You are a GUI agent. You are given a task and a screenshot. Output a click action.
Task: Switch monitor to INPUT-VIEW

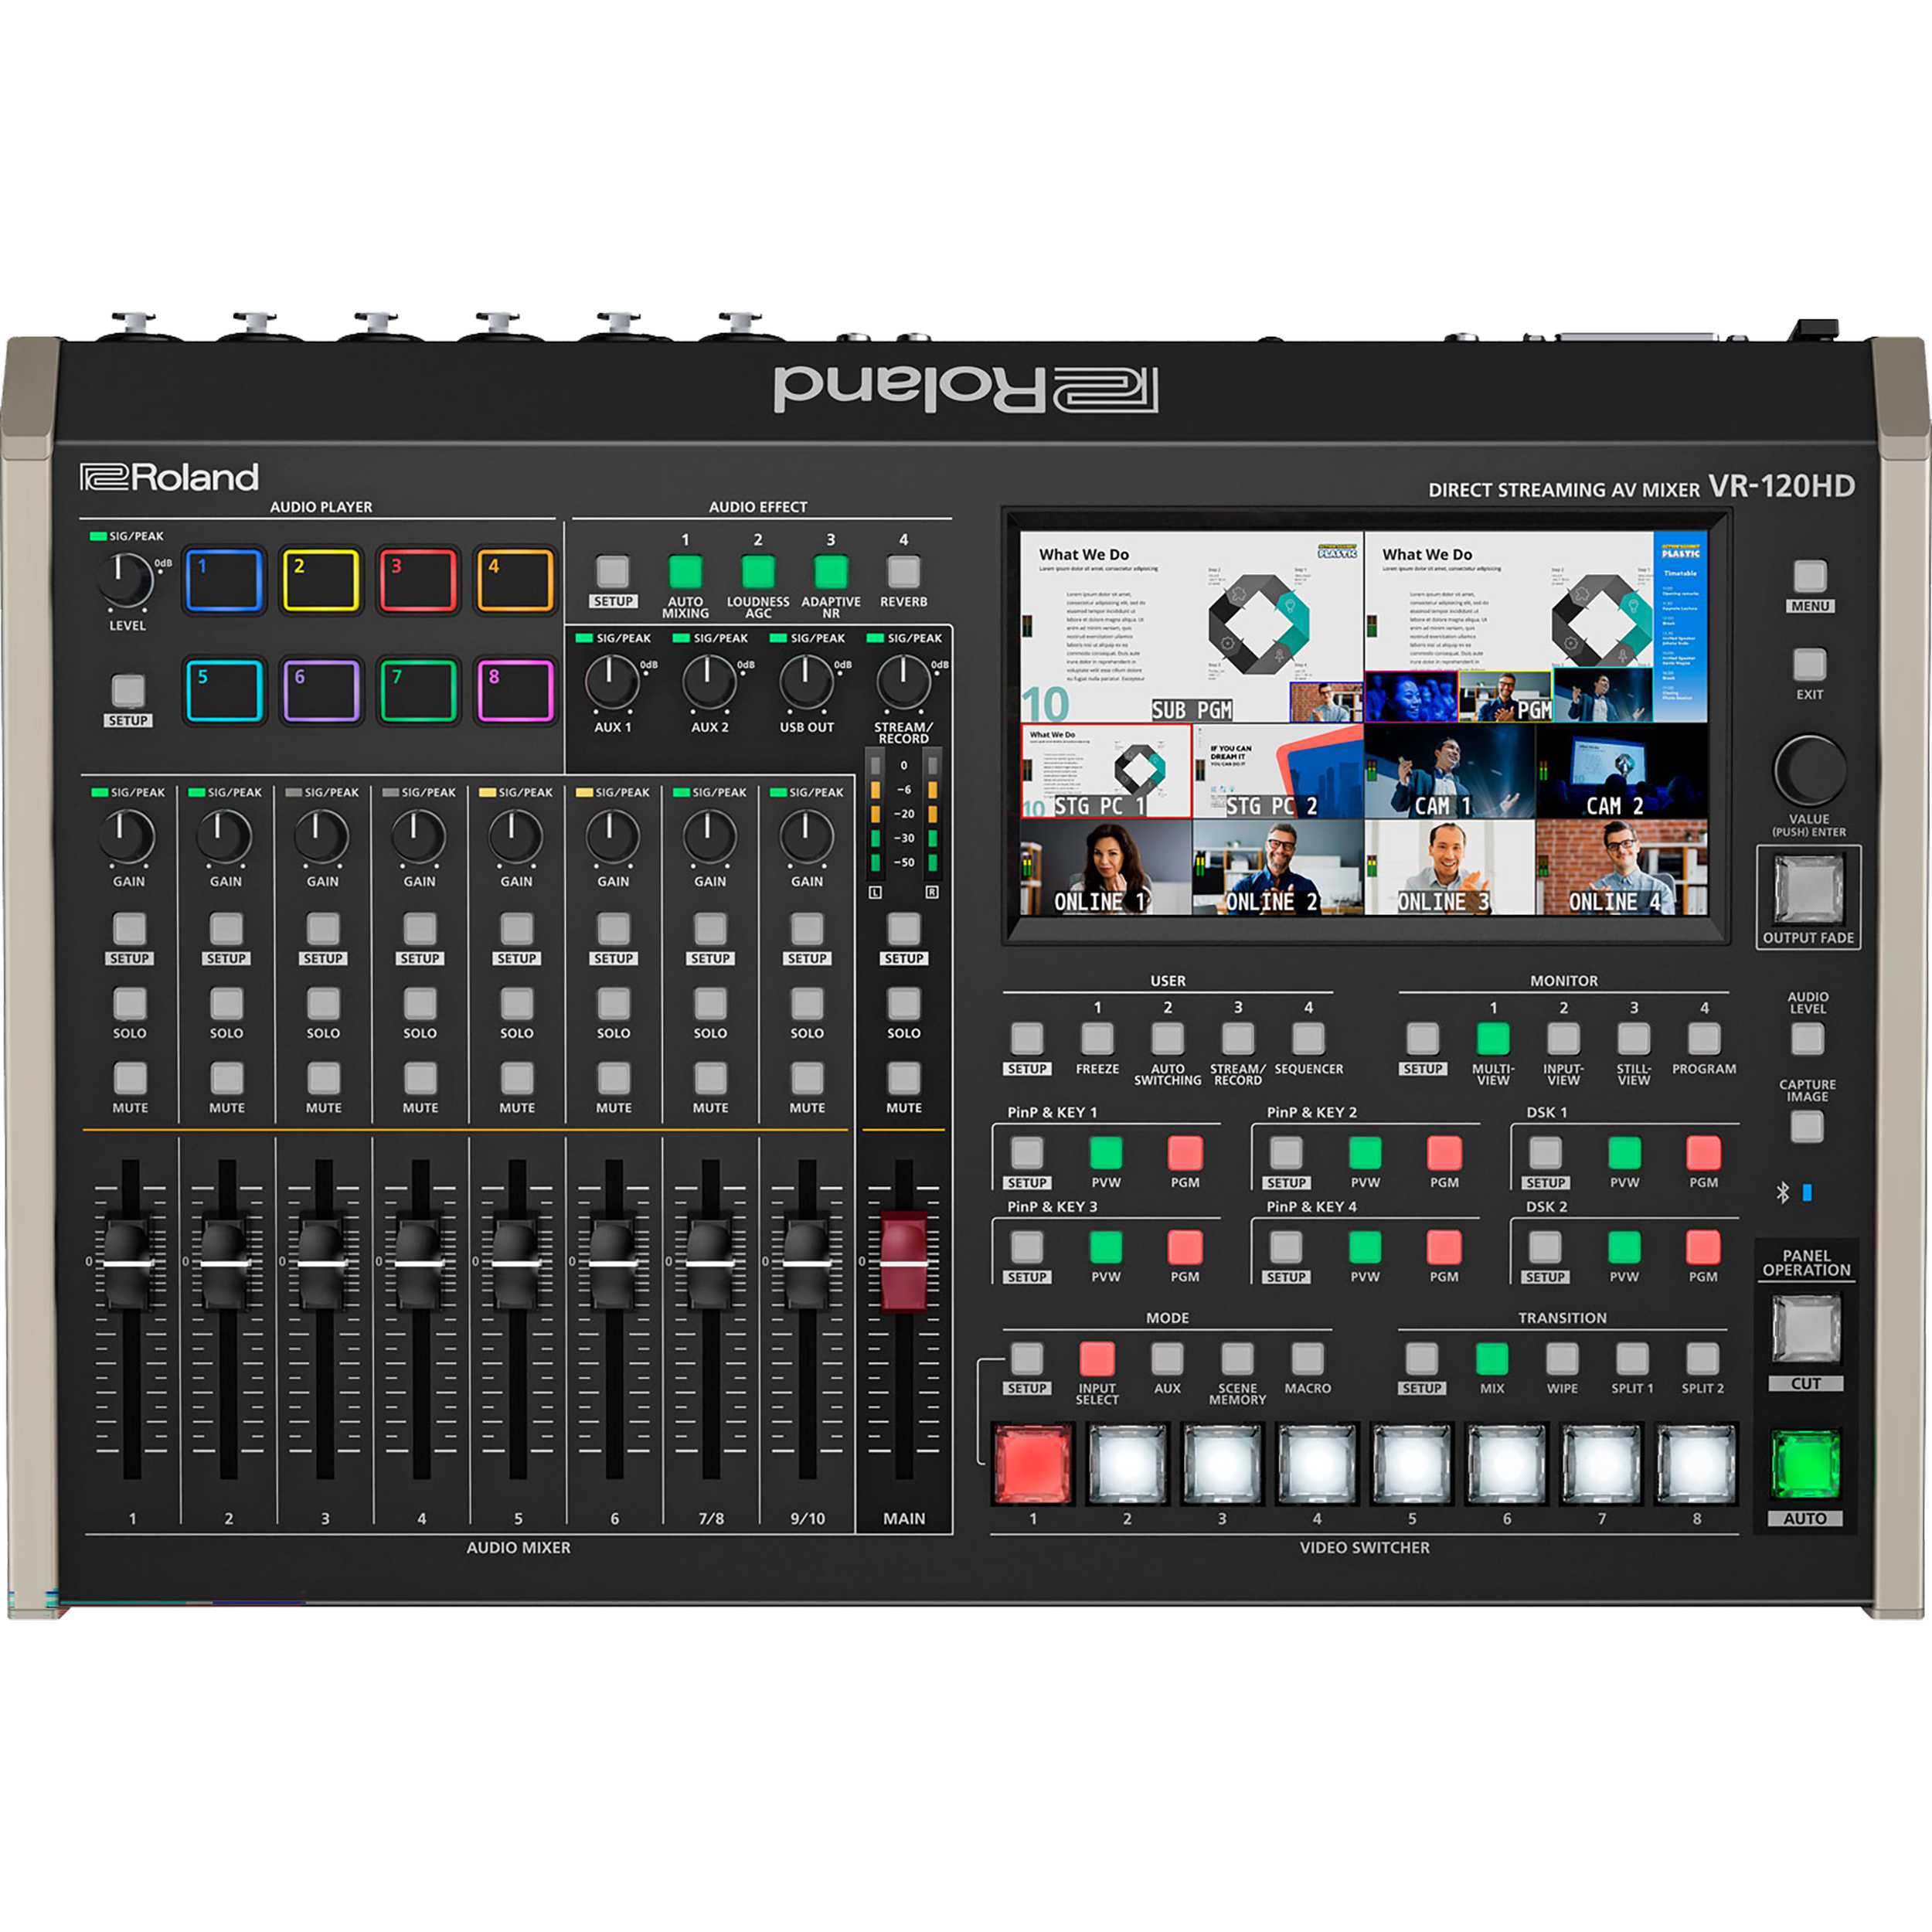[x=1564, y=1039]
